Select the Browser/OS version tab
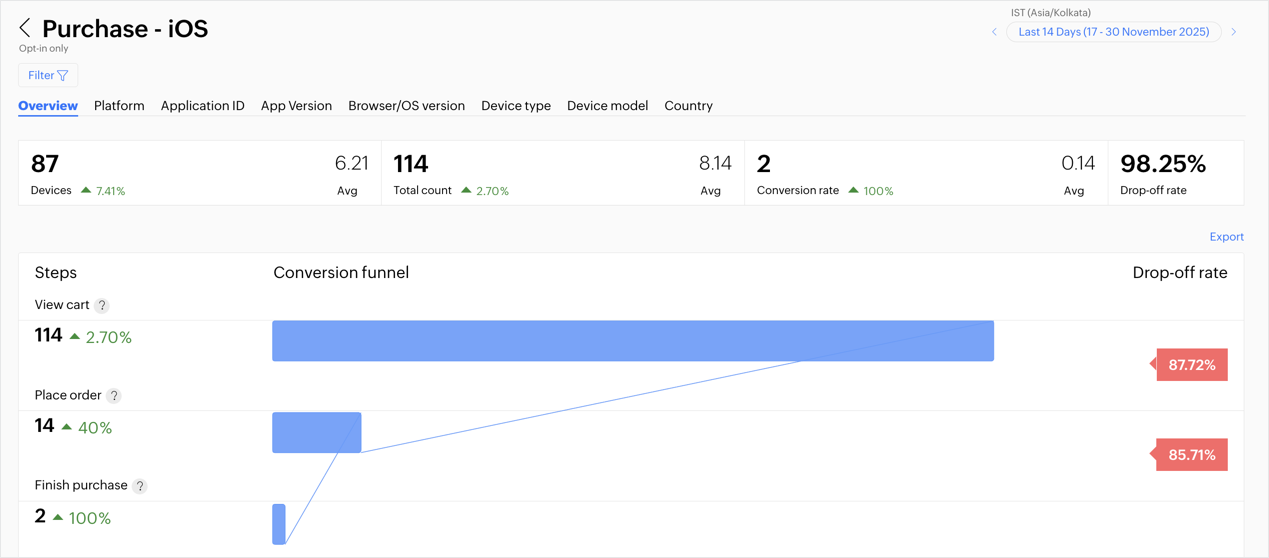1269x558 pixels. click(406, 106)
